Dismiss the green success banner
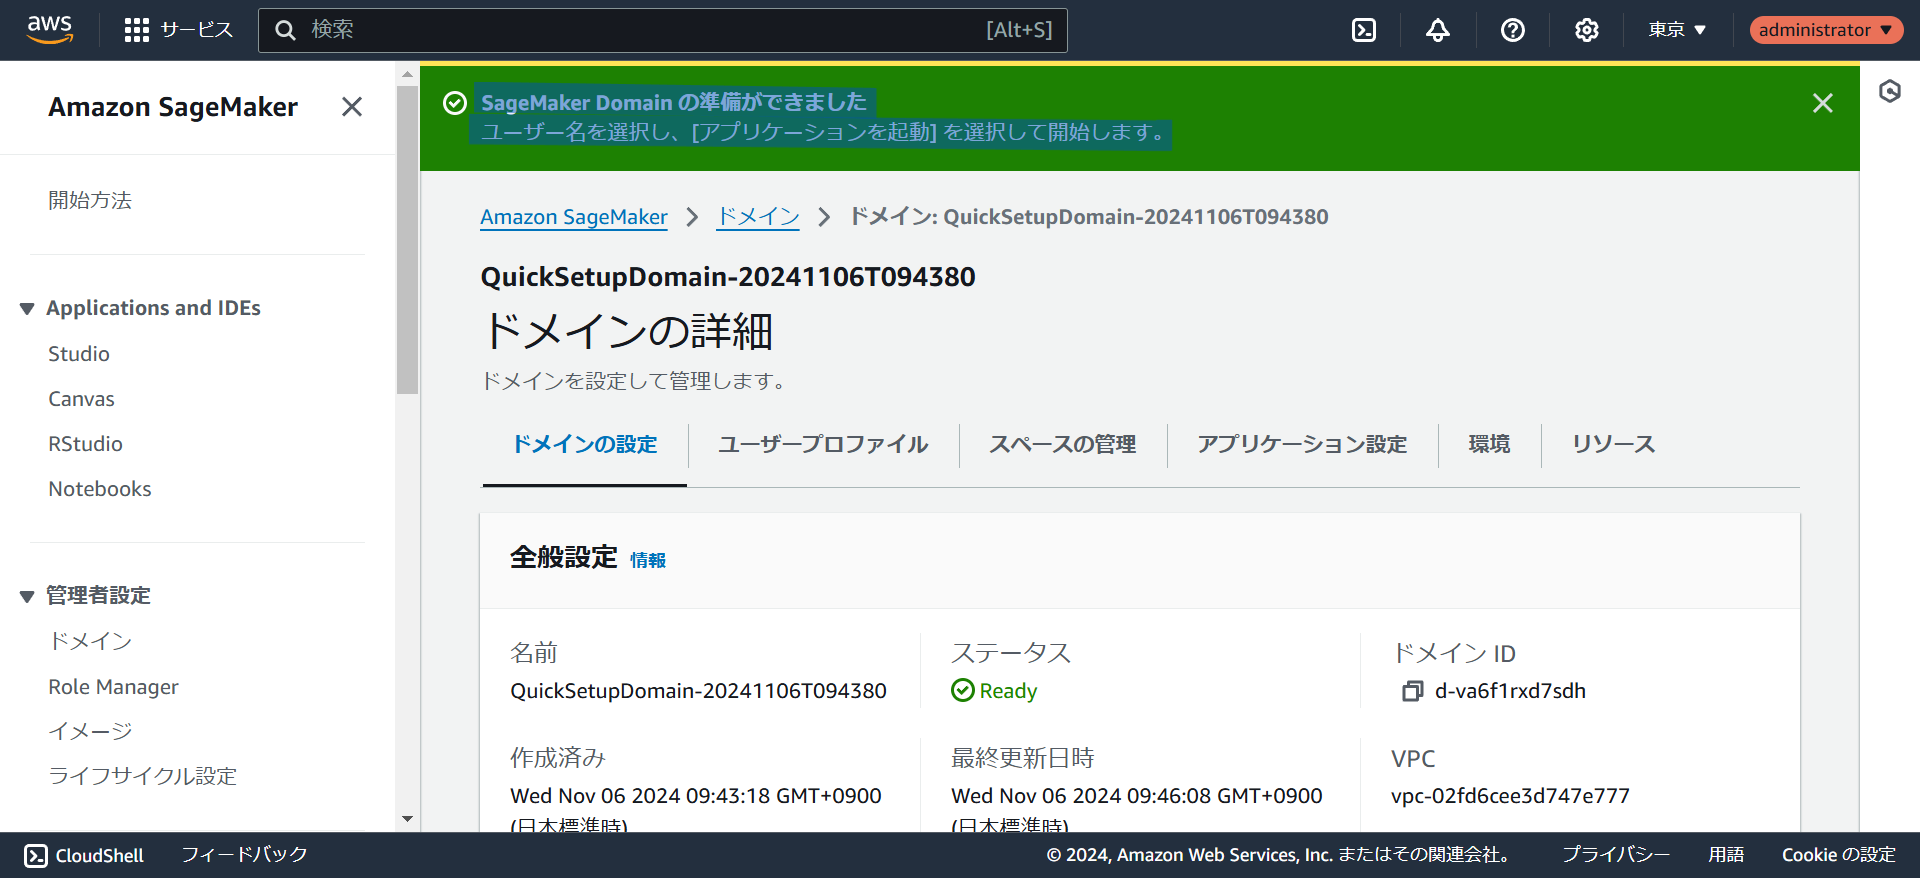Viewport: 1920px width, 878px height. (x=1822, y=103)
